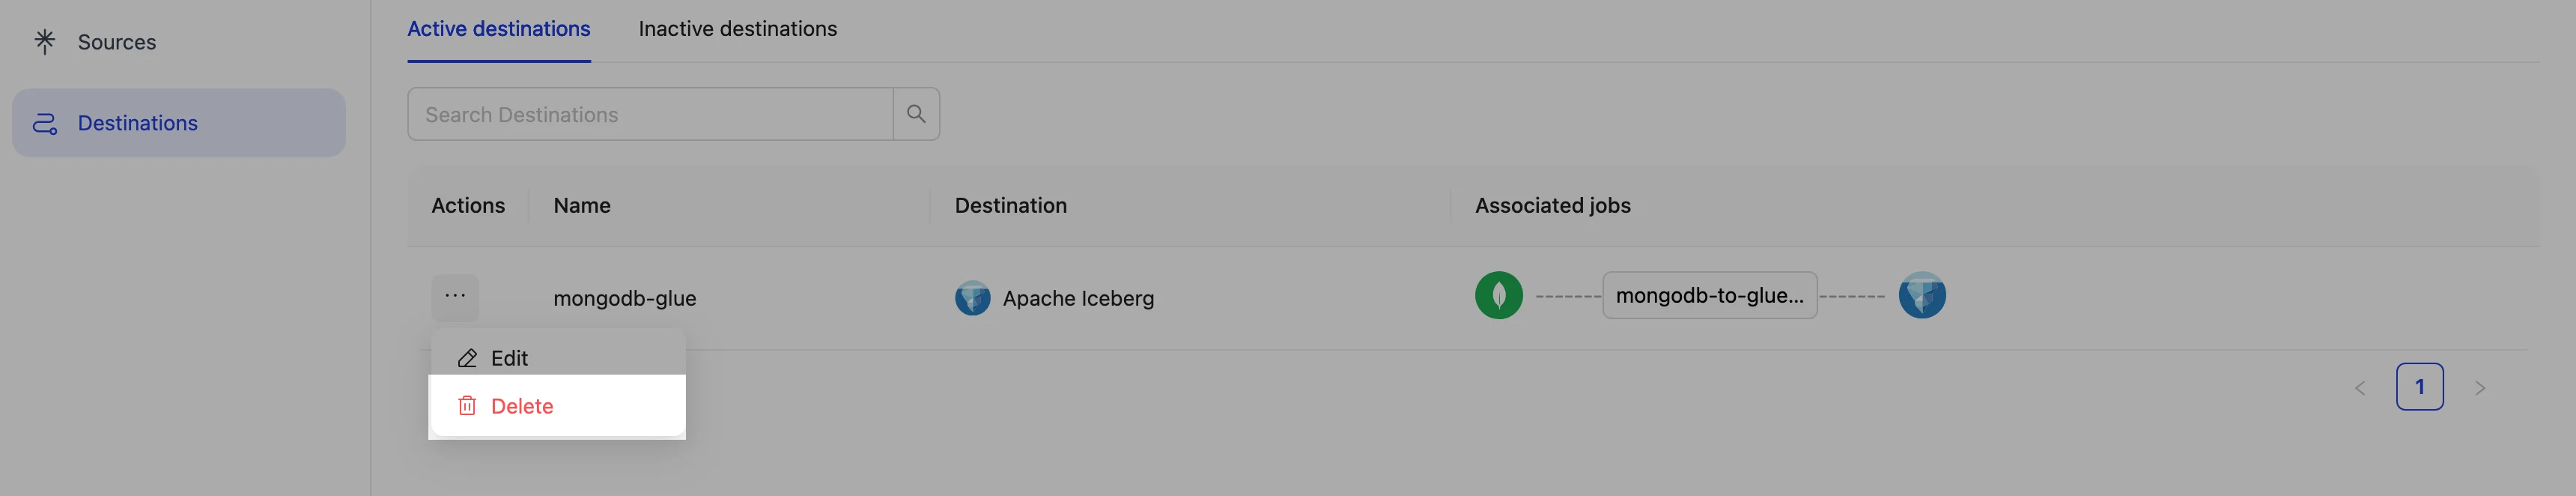Choose Edit from the actions menu
Image resolution: width=2576 pixels, height=496 pixels.
click(x=509, y=358)
